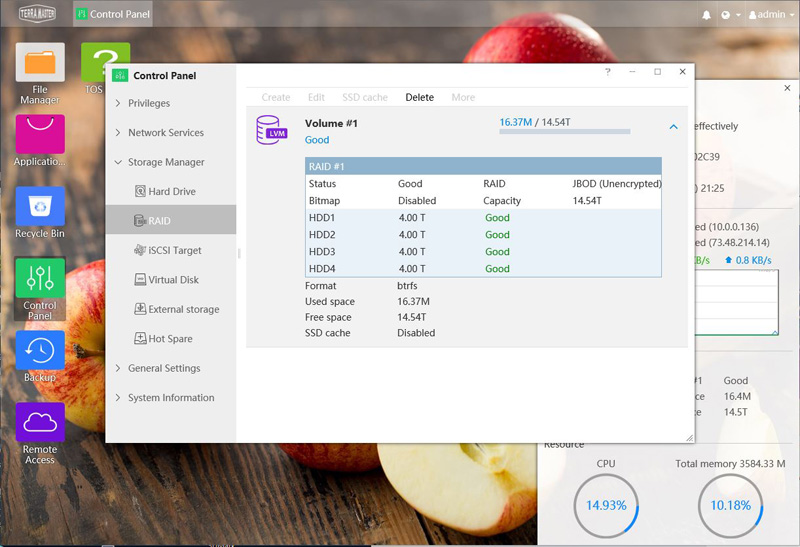Open the admin user dropdown
Viewport: 800px width, 547px height.
766,15
